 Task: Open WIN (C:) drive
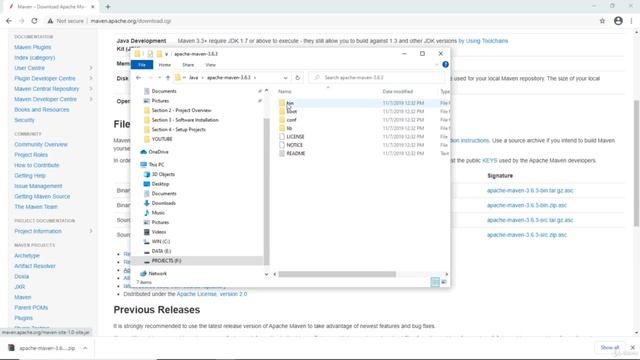160,242
